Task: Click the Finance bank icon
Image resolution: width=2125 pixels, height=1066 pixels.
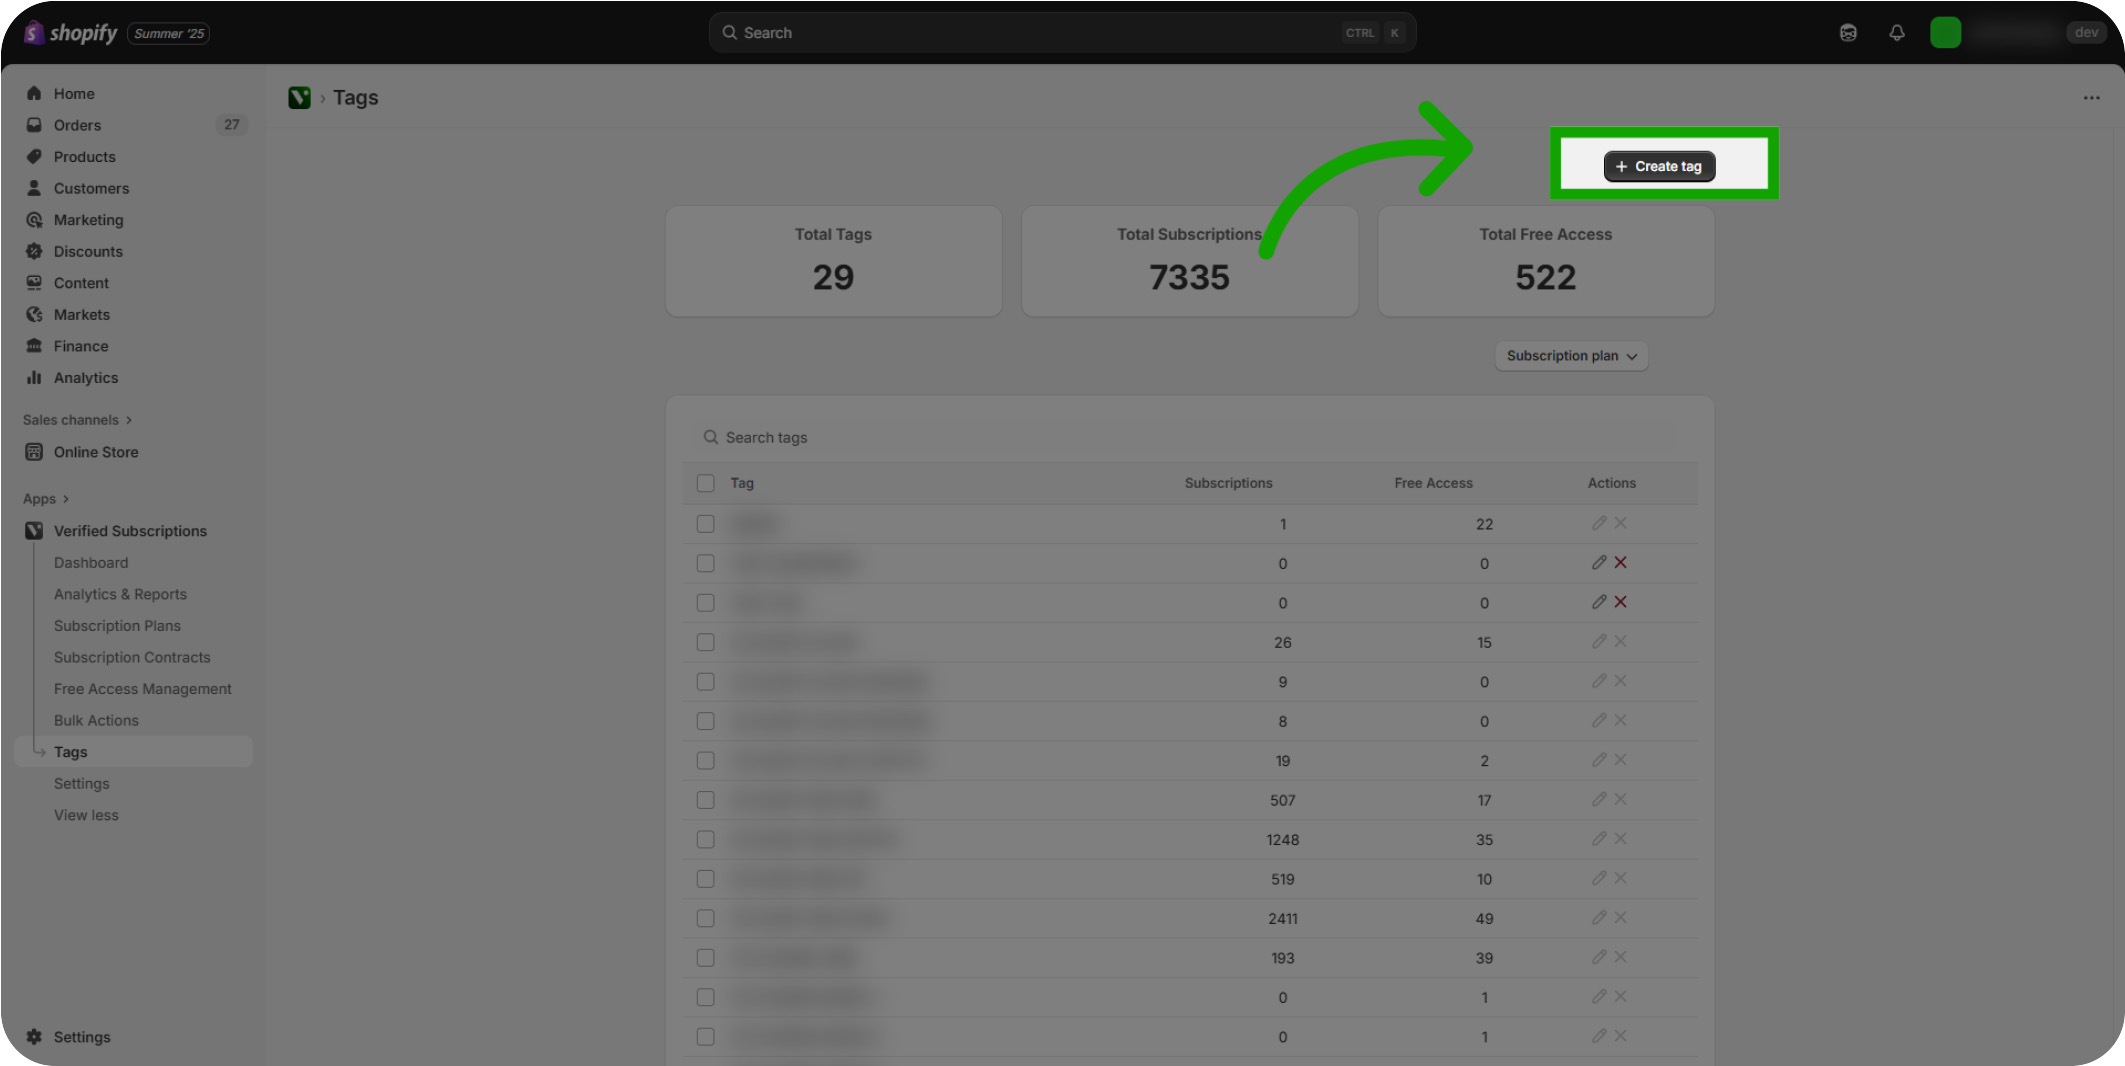Action: tap(34, 346)
